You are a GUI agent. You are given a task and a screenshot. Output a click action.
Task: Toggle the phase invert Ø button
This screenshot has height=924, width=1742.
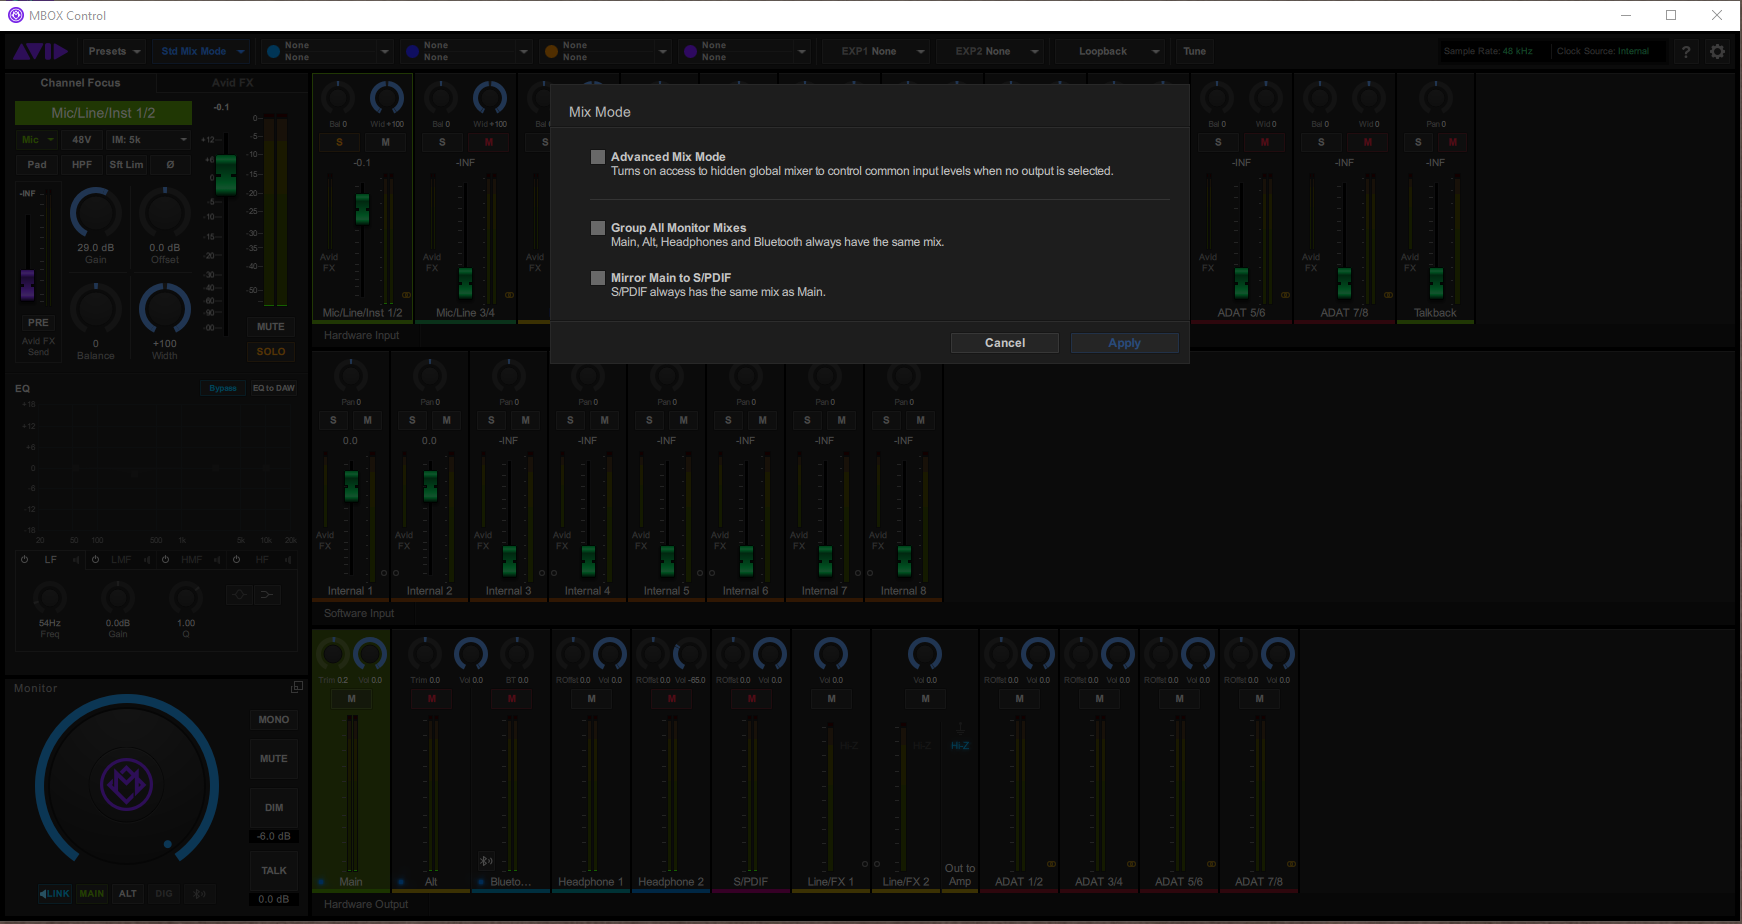coord(170,164)
